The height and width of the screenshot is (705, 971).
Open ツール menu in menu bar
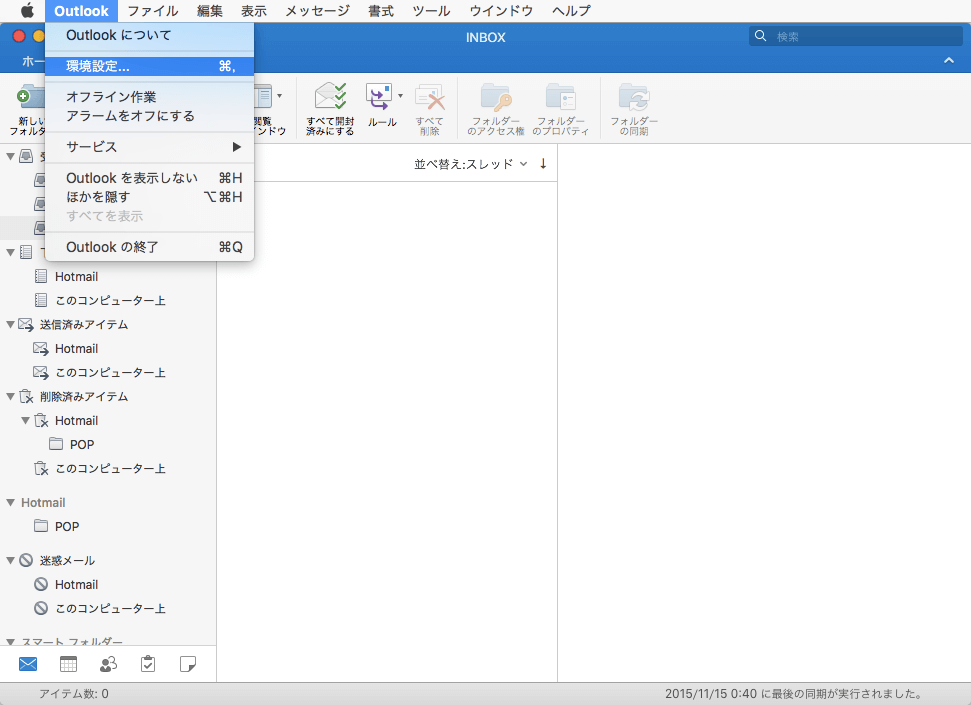point(431,11)
